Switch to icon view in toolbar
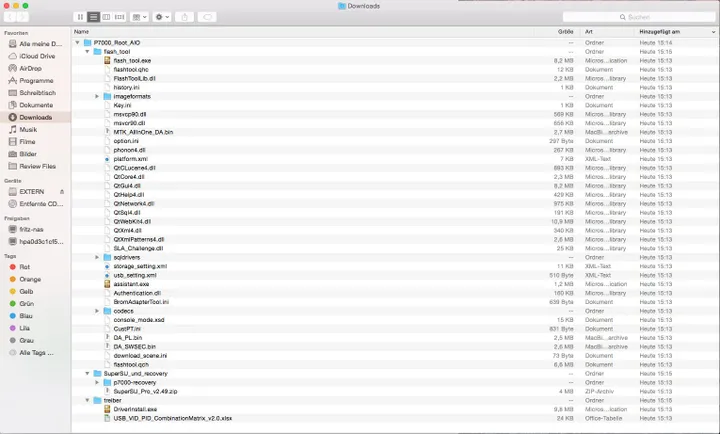 point(81,17)
